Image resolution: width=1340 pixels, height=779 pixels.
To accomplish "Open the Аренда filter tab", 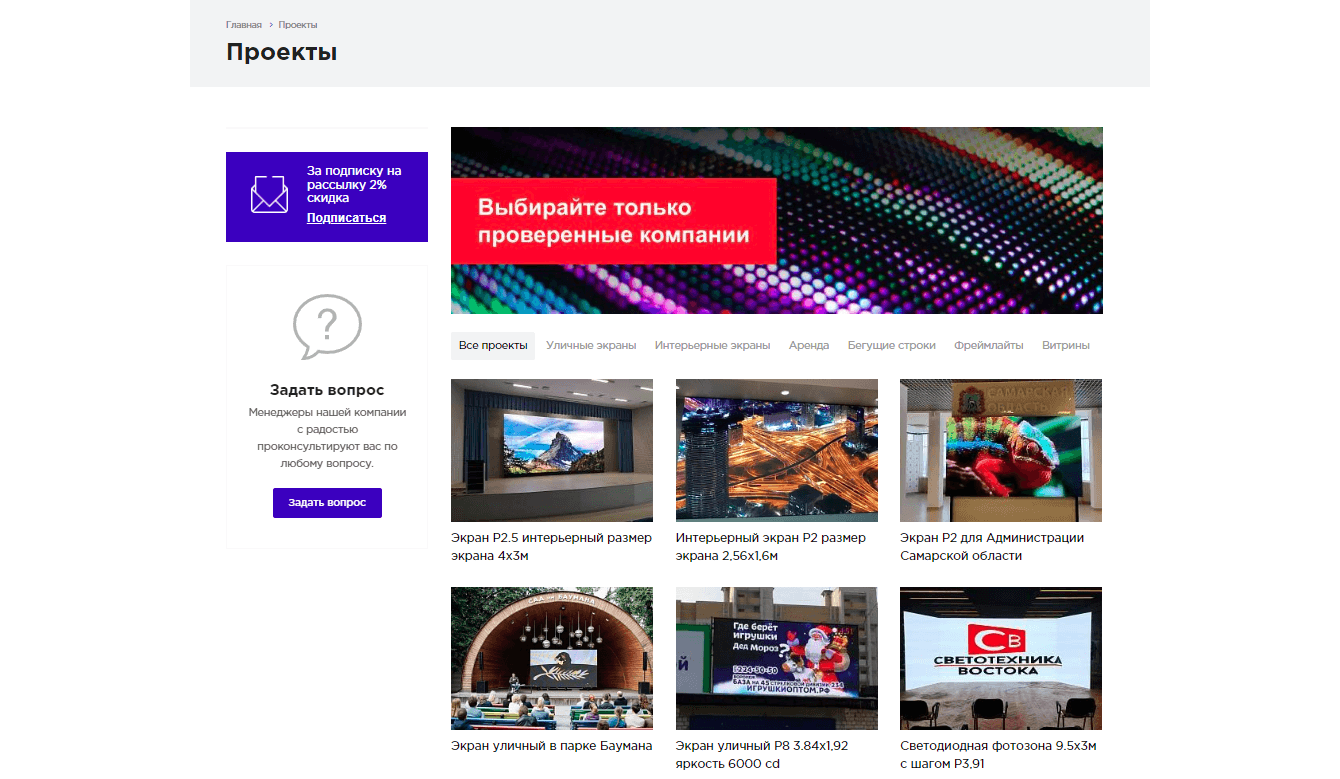I will coord(808,345).
